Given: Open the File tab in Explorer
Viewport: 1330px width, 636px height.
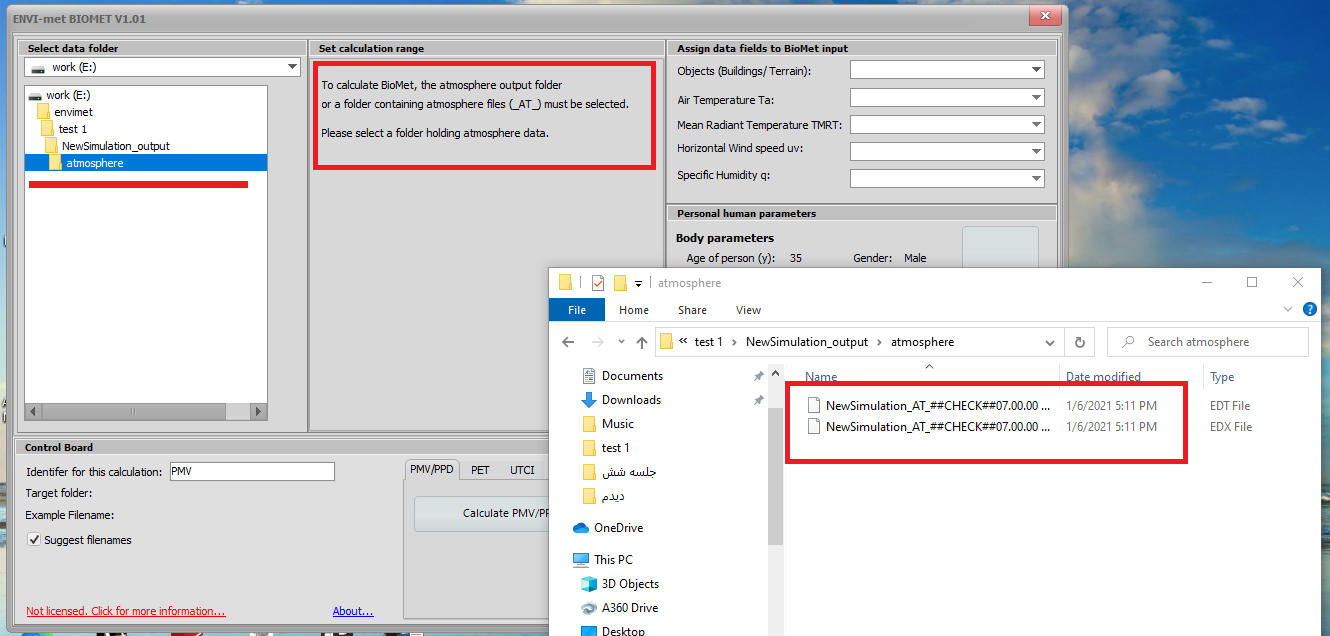Looking at the screenshot, I should (x=577, y=310).
